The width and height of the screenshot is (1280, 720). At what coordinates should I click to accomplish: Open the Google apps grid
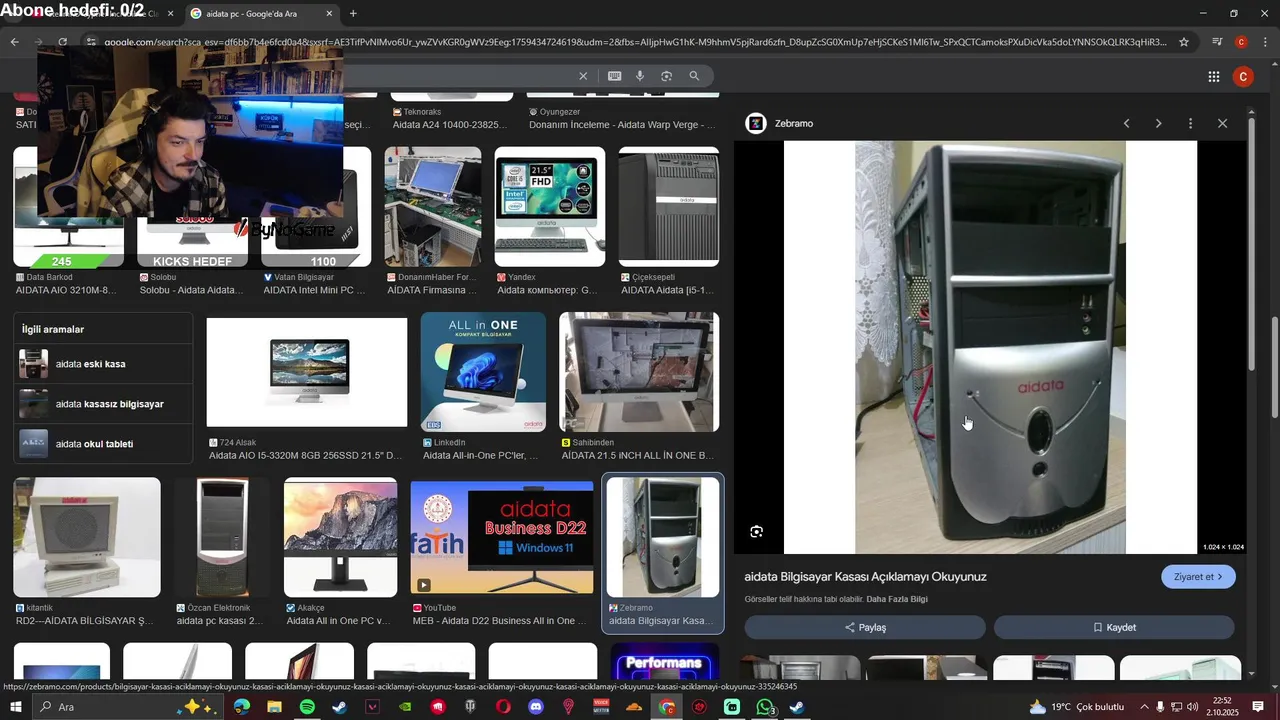click(1213, 77)
